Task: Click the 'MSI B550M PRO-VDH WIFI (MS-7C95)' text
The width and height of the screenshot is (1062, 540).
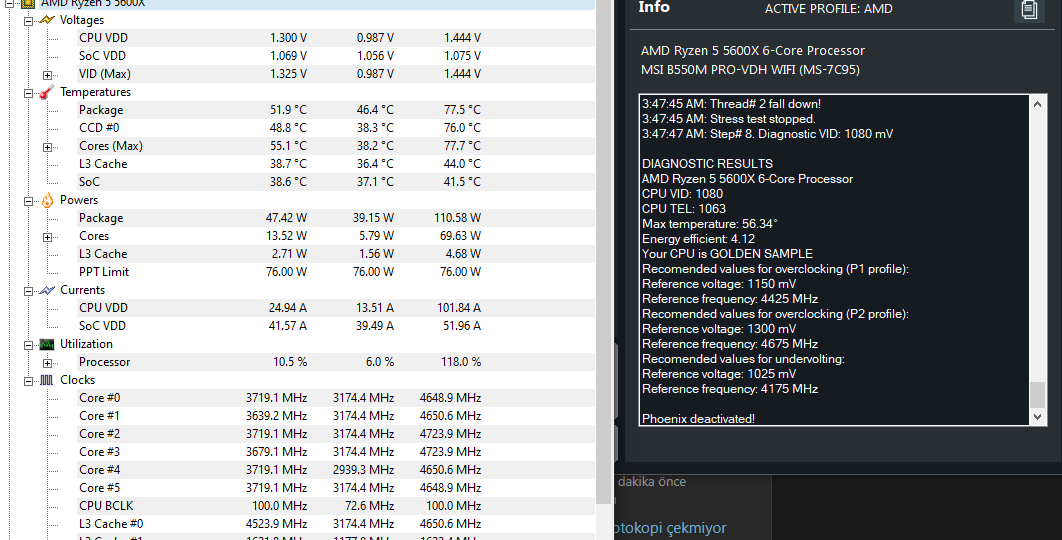Action: (750, 70)
